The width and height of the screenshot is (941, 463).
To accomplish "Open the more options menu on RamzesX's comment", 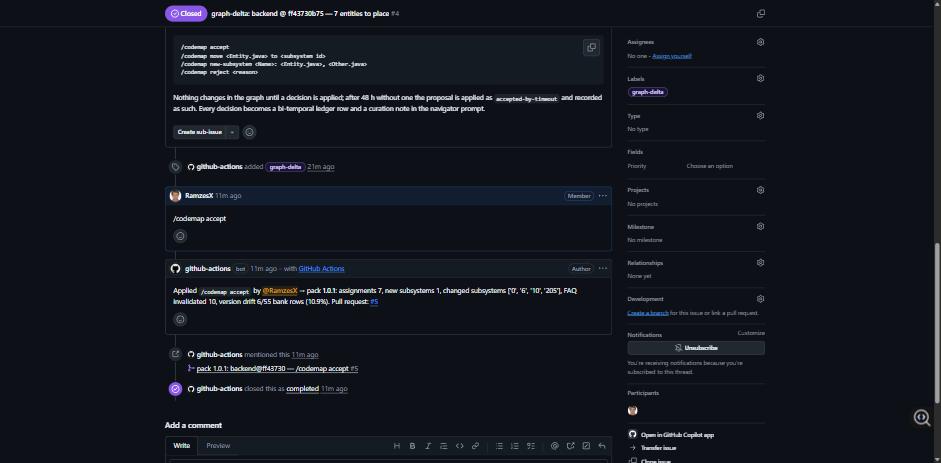I will pos(603,196).
